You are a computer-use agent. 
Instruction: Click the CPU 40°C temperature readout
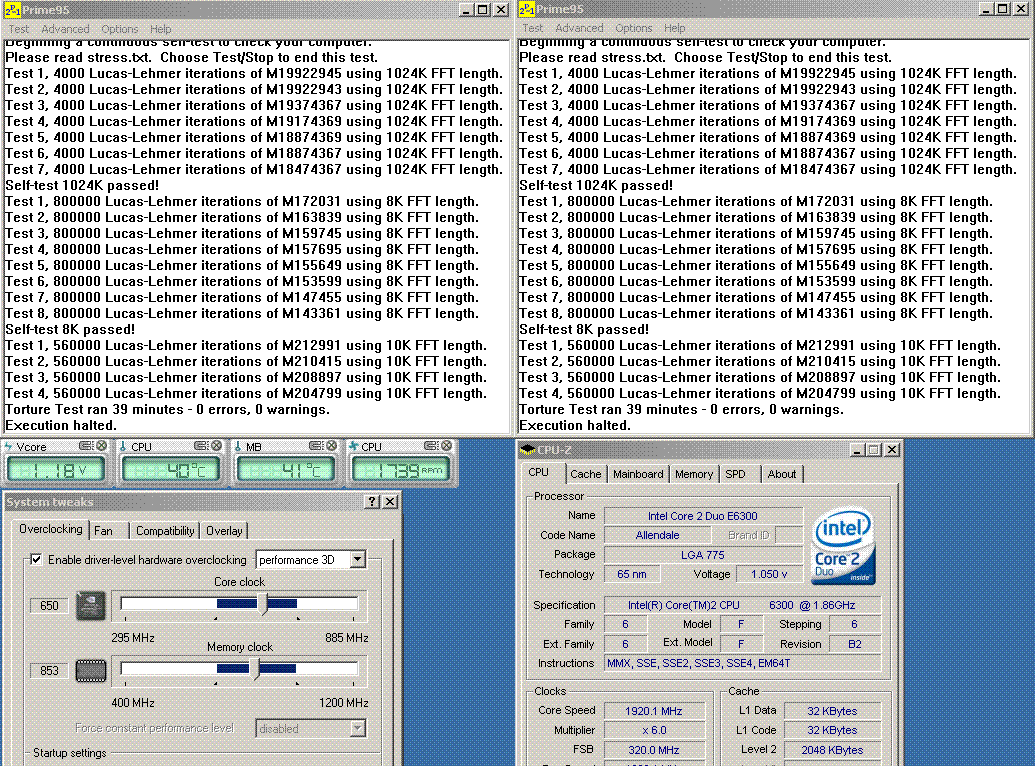coord(170,470)
